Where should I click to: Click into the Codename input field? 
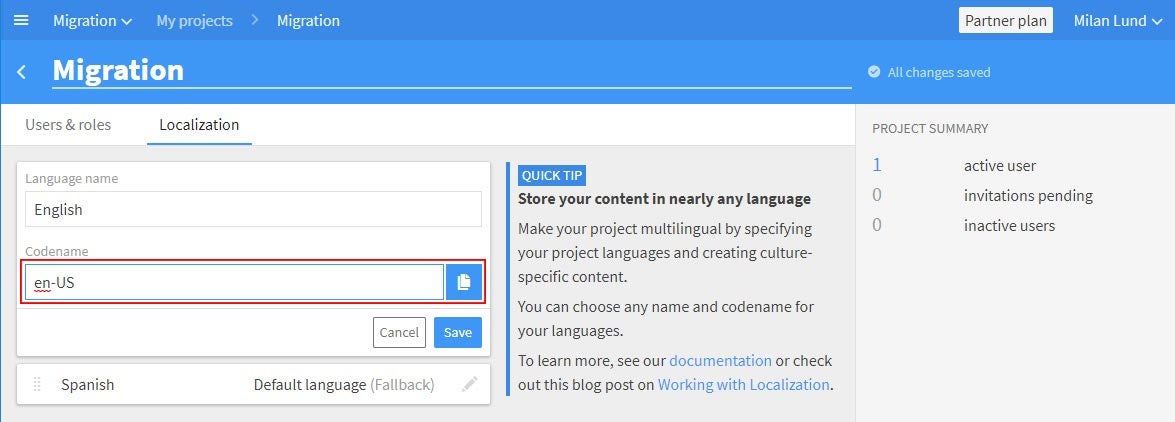pyautogui.click(x=235, y=282)
